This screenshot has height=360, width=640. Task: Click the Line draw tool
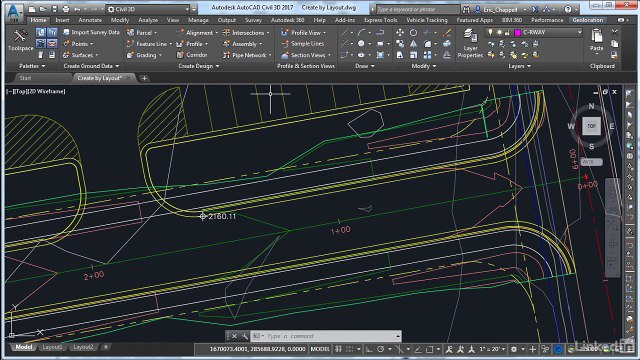345,32
